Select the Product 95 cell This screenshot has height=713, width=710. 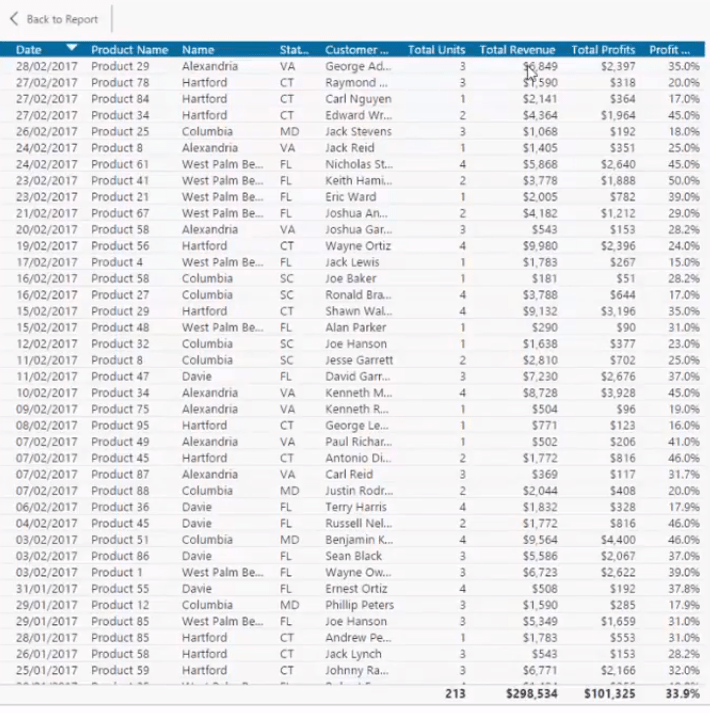(120, 426)
